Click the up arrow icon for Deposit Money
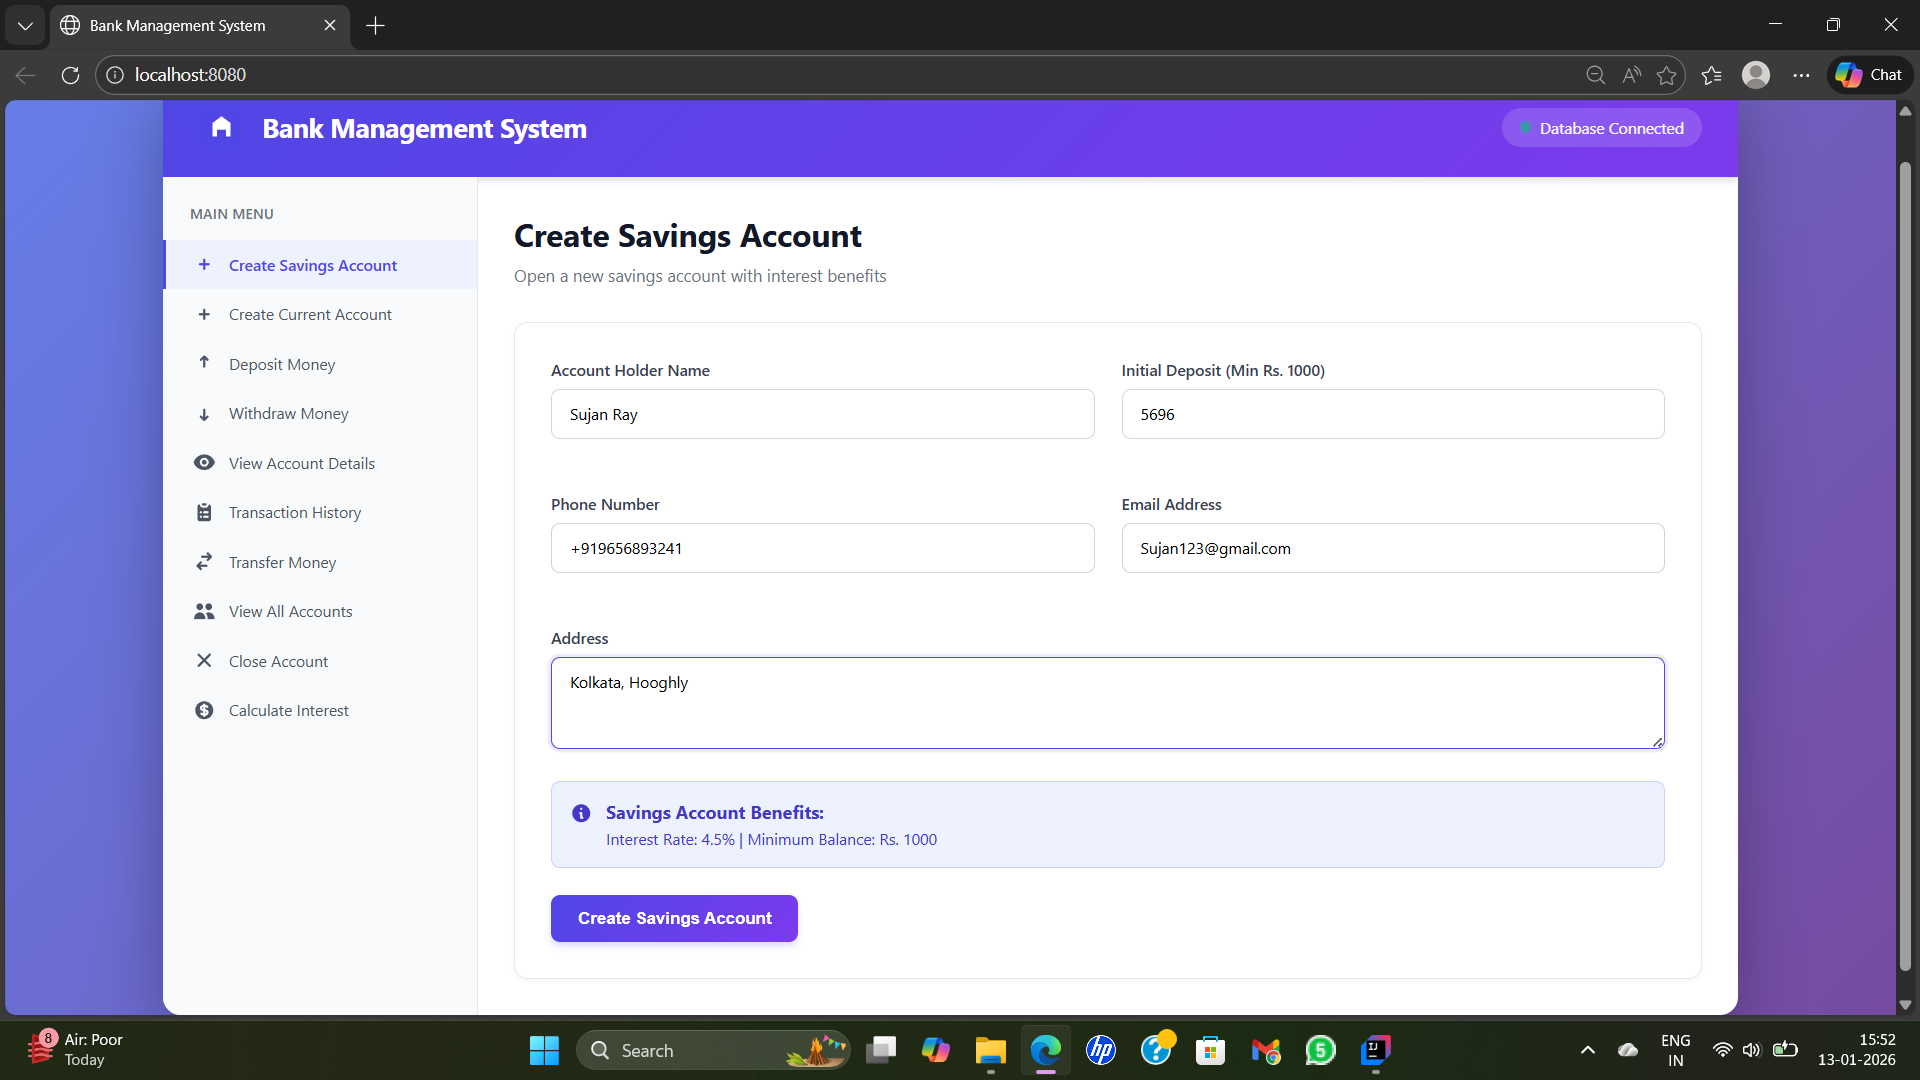Viewport: 1920px width, 1080px height. [x=204, y=363]
